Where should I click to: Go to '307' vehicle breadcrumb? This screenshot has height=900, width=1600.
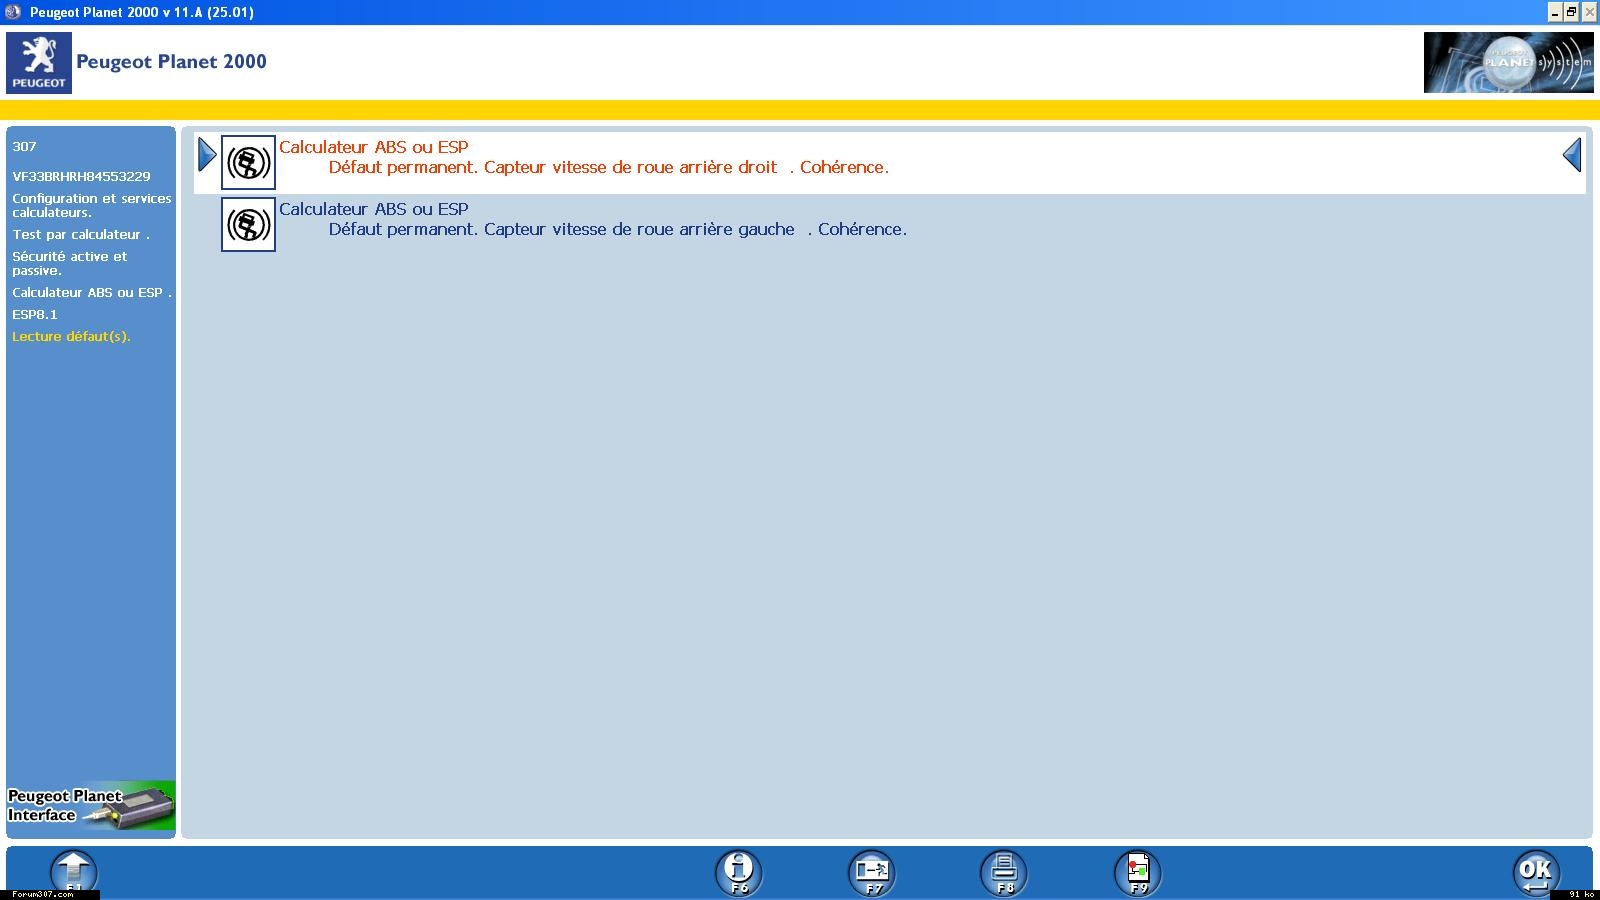[25, 146]
